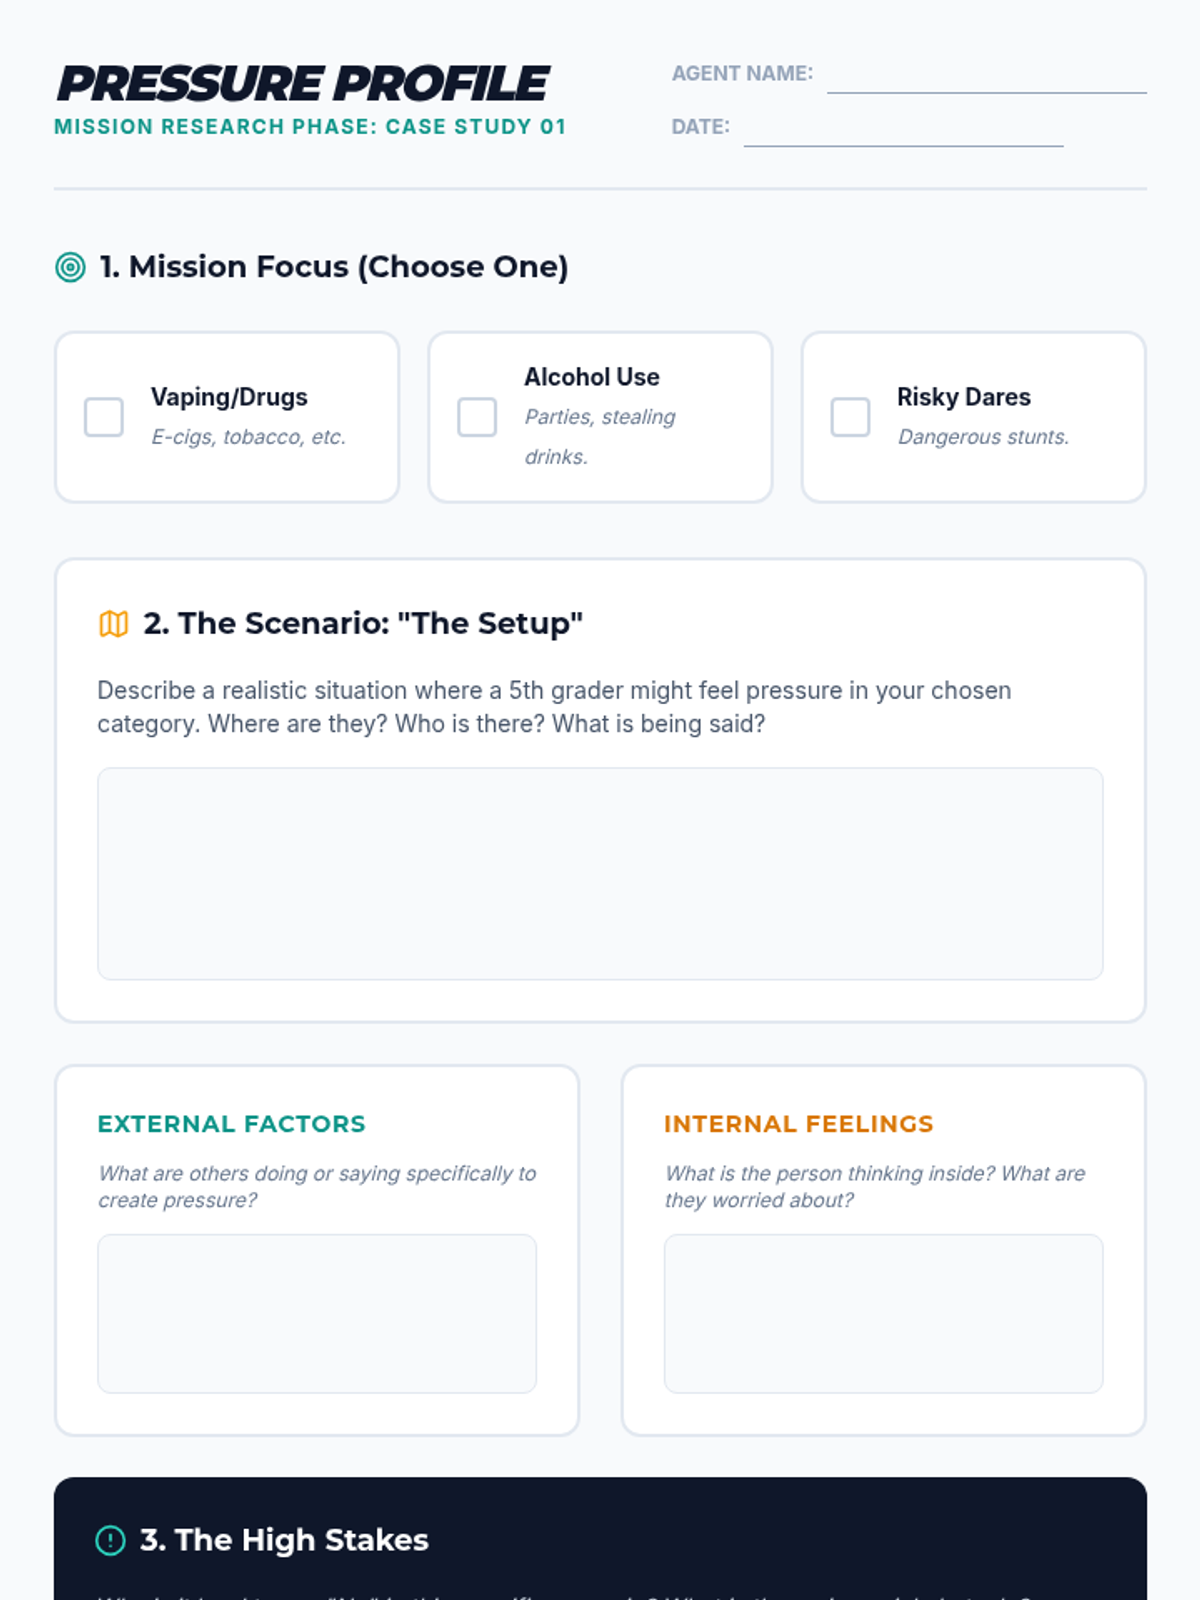Click the Agent Name input line
The width and height of the screenshot is (1200, 1600).
coord(987,76)
